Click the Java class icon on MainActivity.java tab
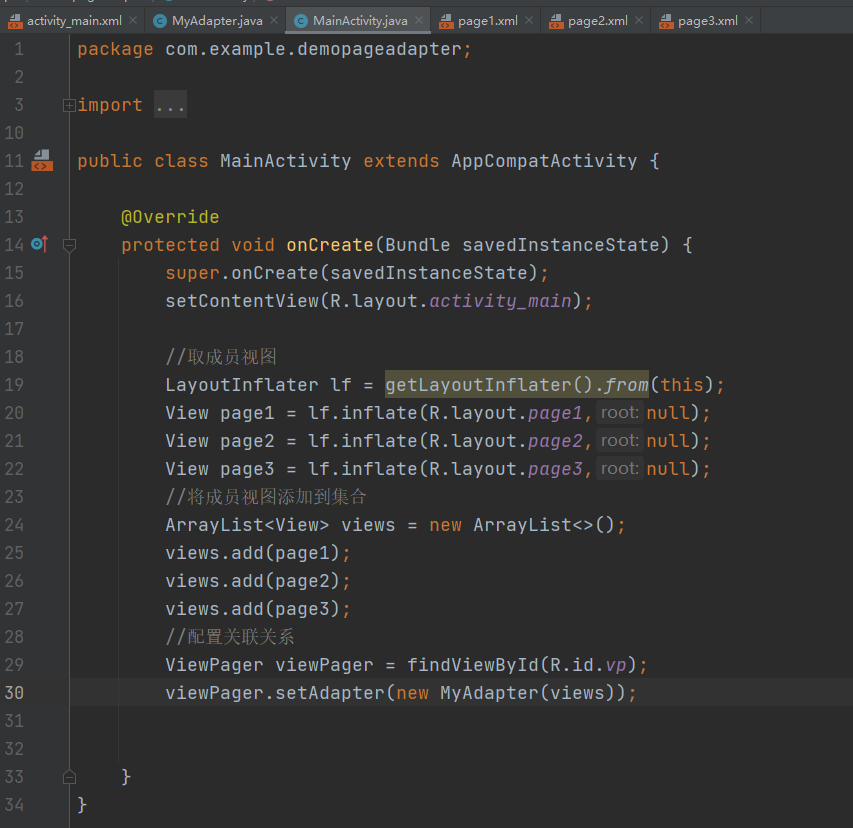This screenshot has width=853, height=828. tap(301, 21)
